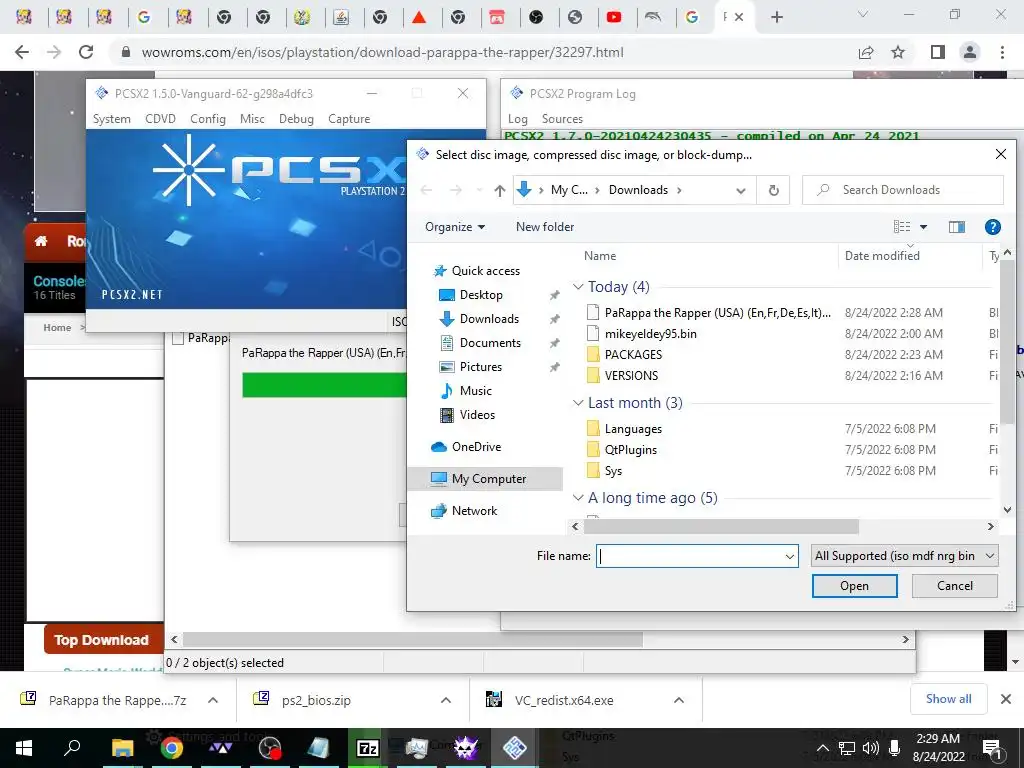Switch to the YouTube browser tab
The image size is (1024, 768).
(x=614, y=17)
